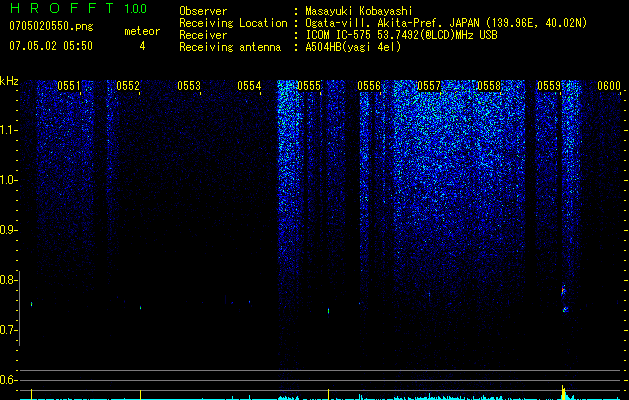Click the Receiving antenna label
629x400 pixels.
coord(230,47)
